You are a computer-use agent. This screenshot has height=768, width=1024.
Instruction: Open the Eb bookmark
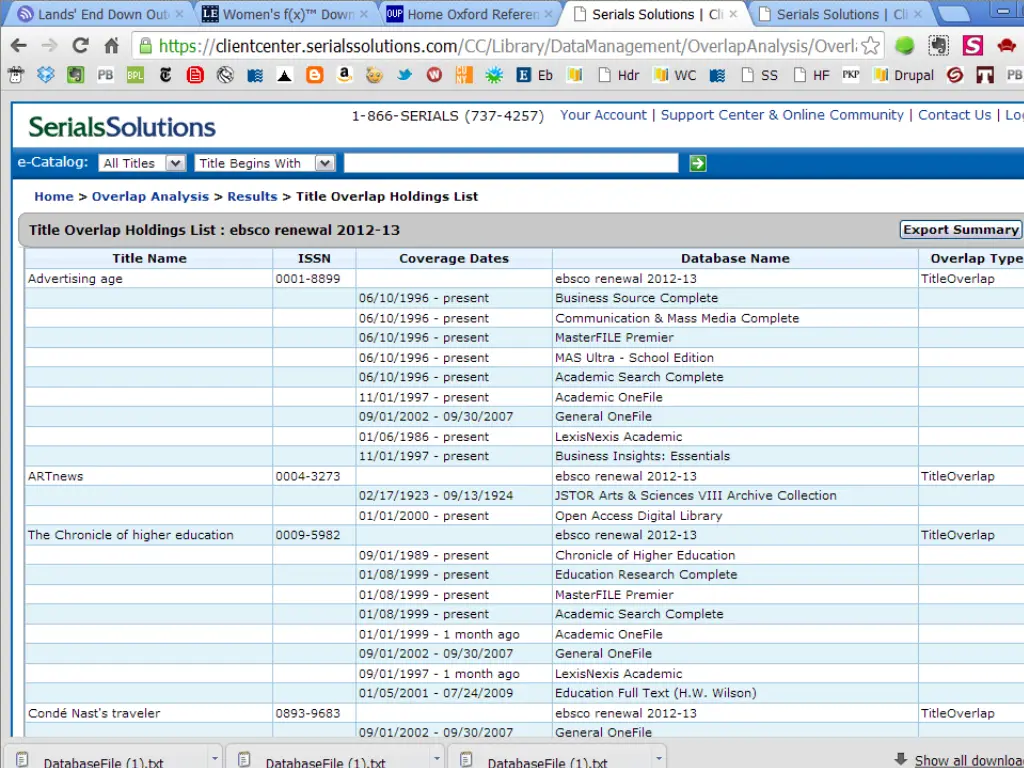tap(534, 75)
